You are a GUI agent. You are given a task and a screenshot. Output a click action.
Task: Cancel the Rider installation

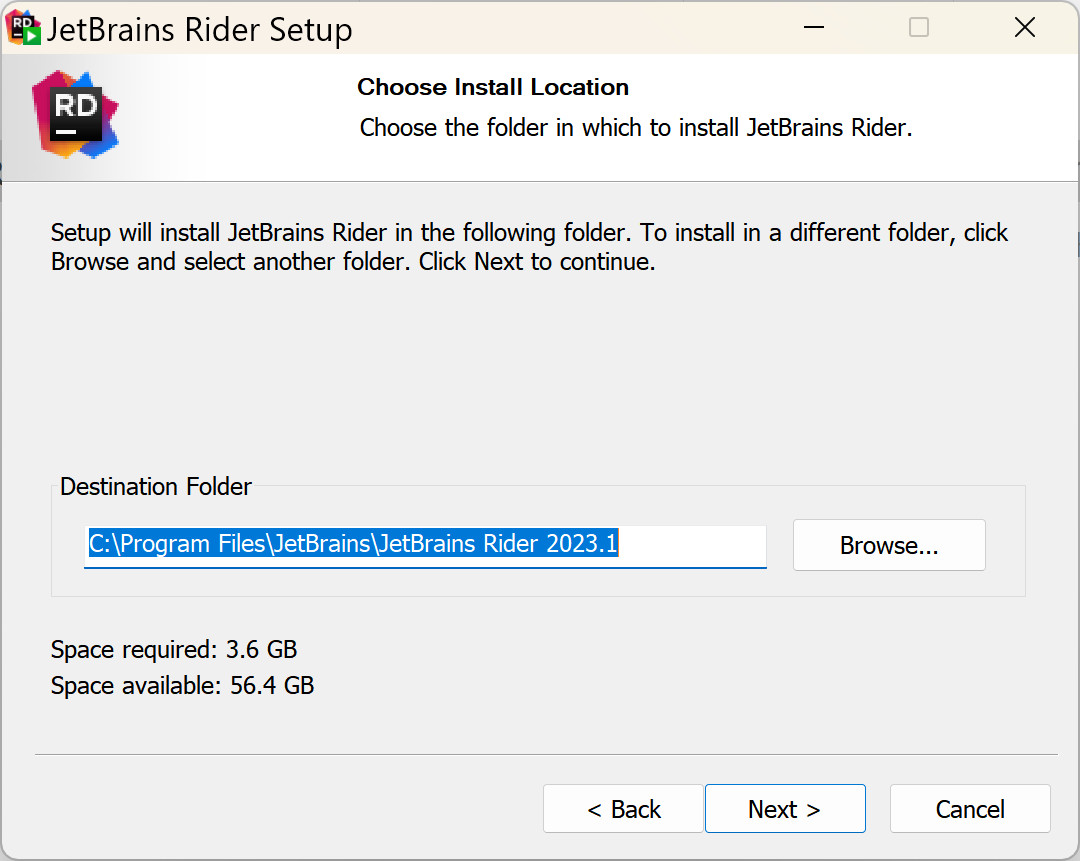pos(969,808)
